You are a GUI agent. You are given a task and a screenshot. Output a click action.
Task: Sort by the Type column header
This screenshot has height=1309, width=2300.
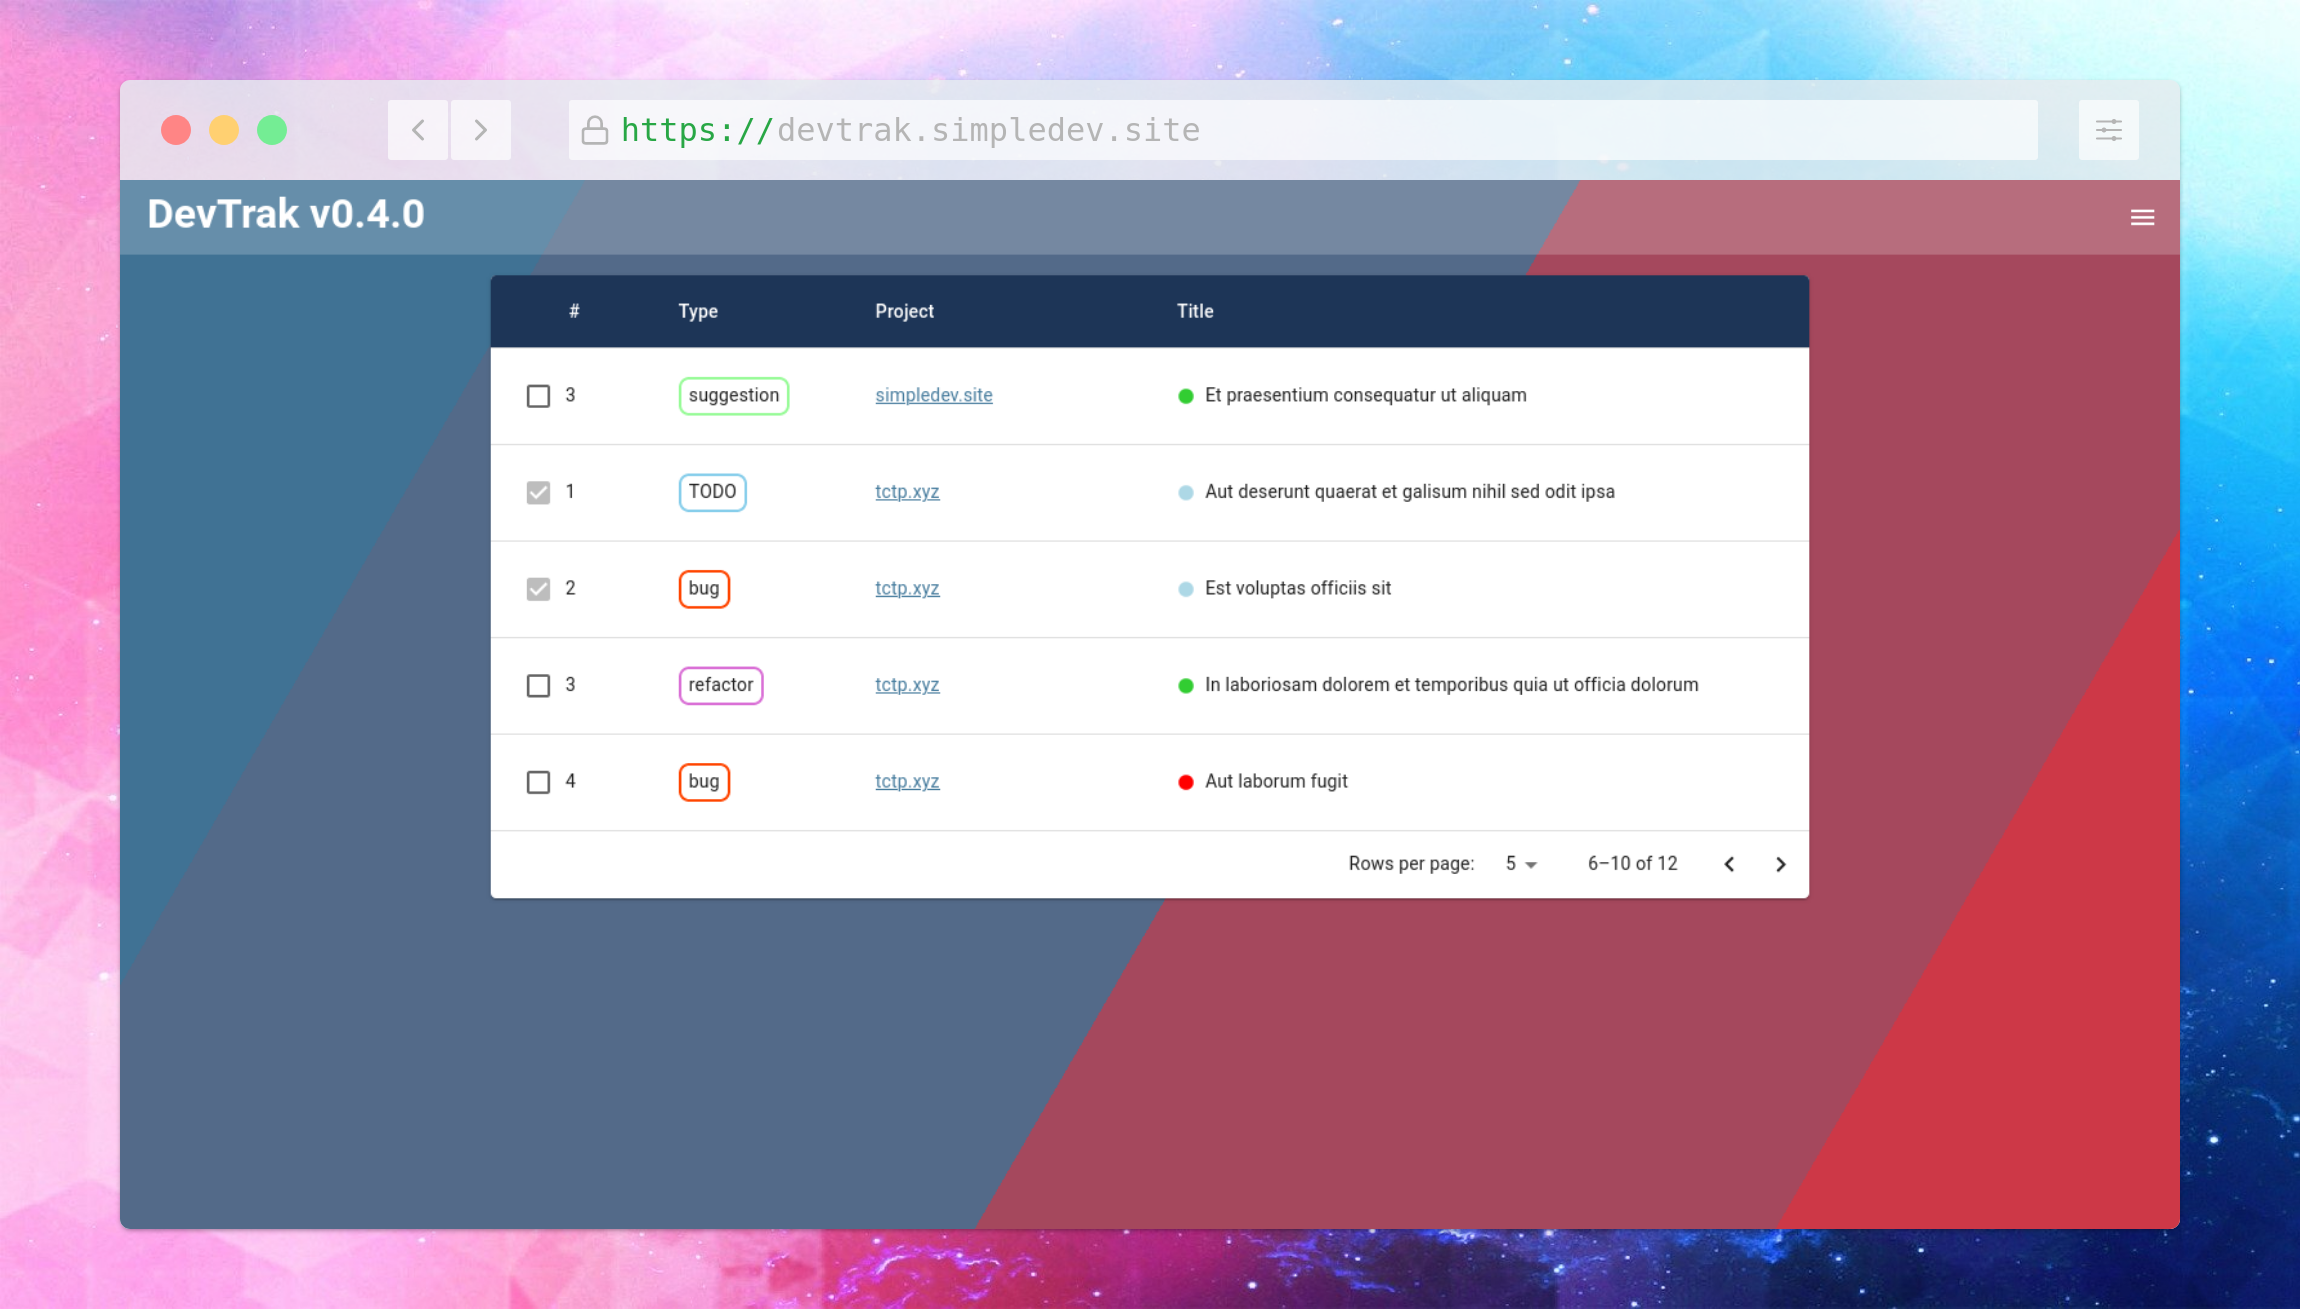[x=697, y=311]
